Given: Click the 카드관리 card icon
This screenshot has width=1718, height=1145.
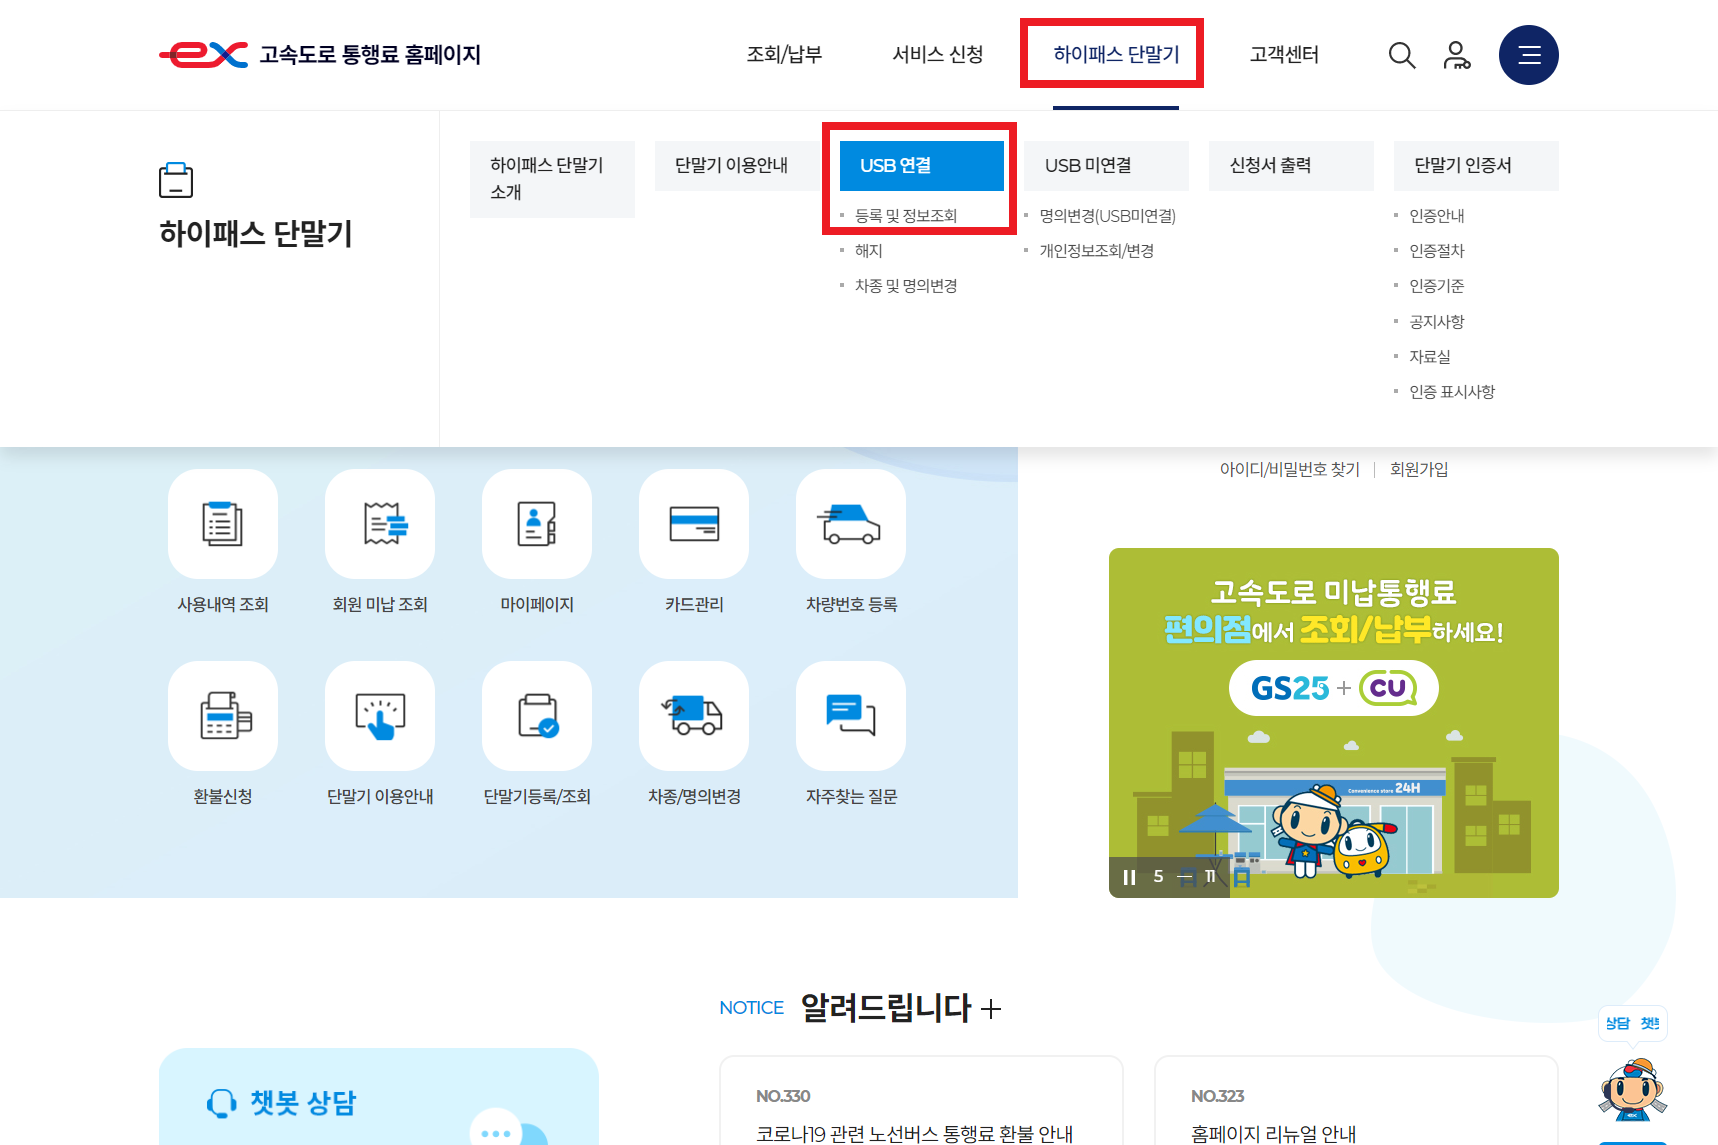Looking at the screenshot, I should coord(693,524).
